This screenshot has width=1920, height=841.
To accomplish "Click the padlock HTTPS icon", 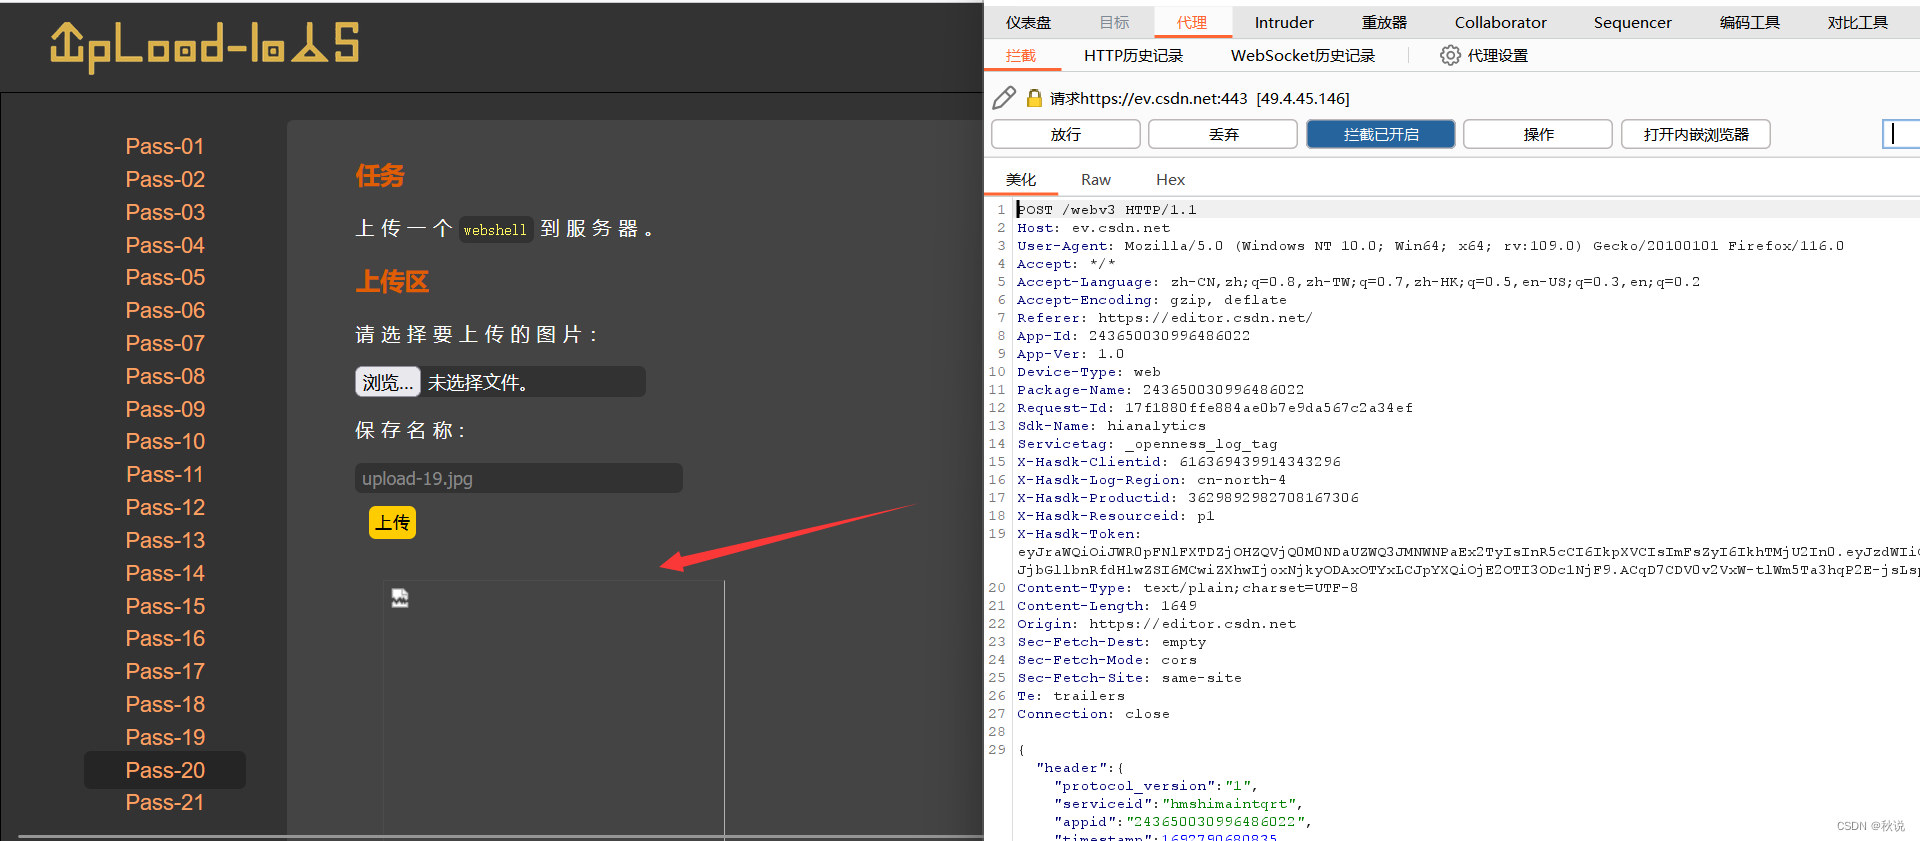I will coord(1034,98).
